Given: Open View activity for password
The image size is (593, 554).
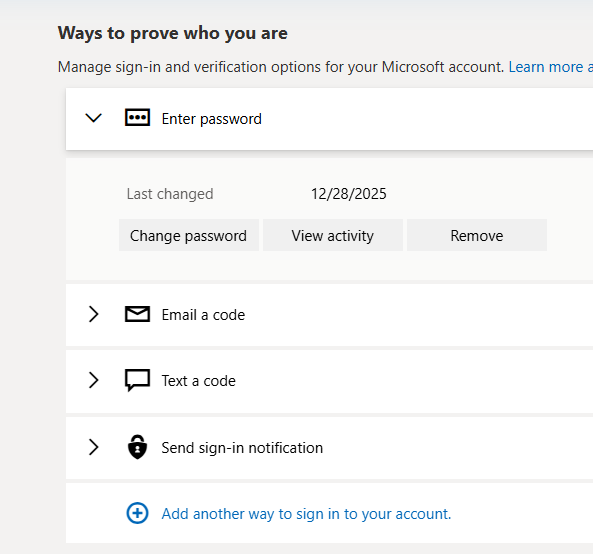Looking at the screenshot, I should click(x=333, y=235).
